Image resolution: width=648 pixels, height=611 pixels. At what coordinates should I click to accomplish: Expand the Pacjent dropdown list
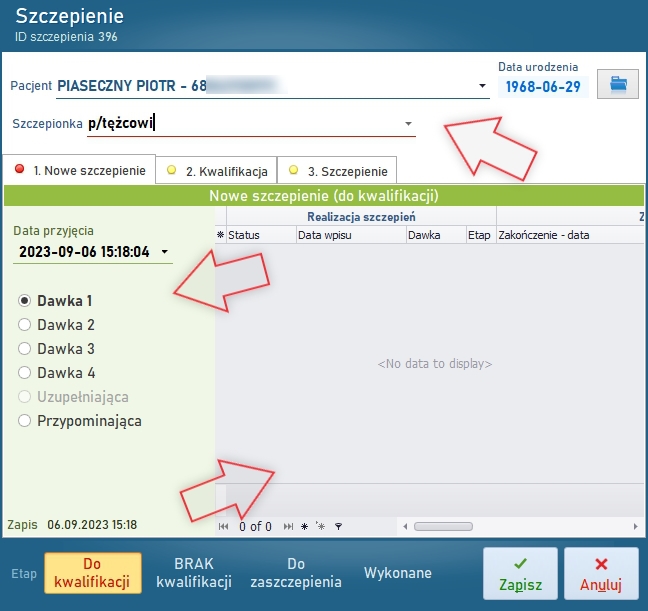[482, 86]
